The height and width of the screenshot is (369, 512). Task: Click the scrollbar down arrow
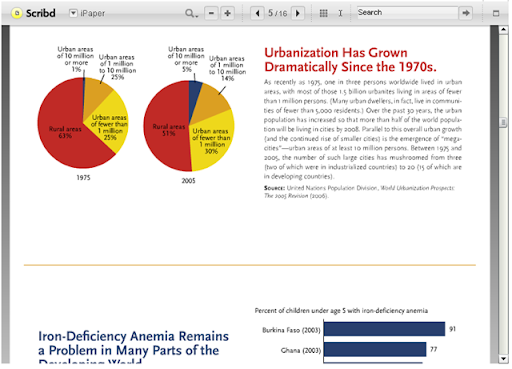click(x=503, y=359)
